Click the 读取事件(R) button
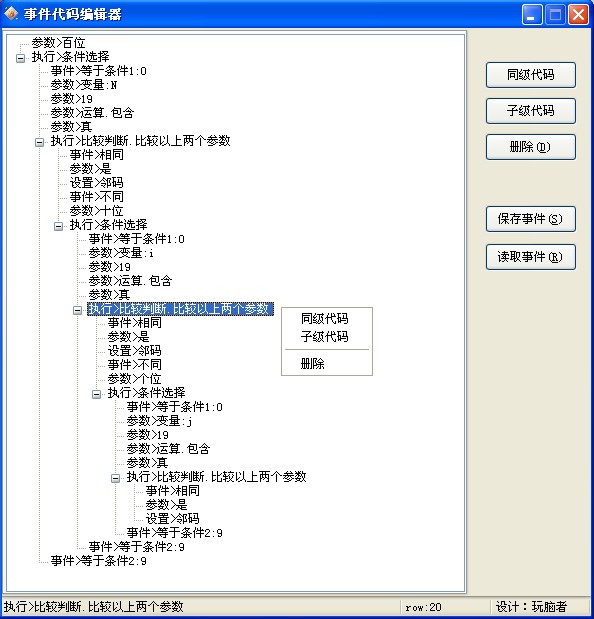594x619 pixels. pos(530,257)
